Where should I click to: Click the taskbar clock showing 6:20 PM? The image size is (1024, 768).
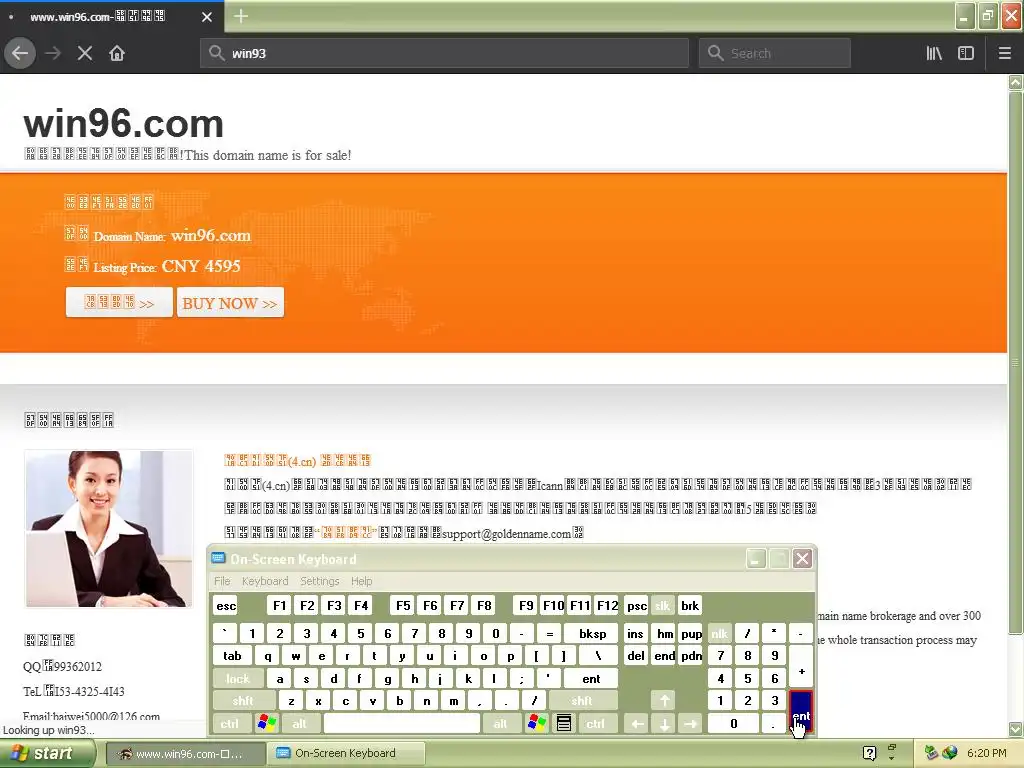coord(987,754)
